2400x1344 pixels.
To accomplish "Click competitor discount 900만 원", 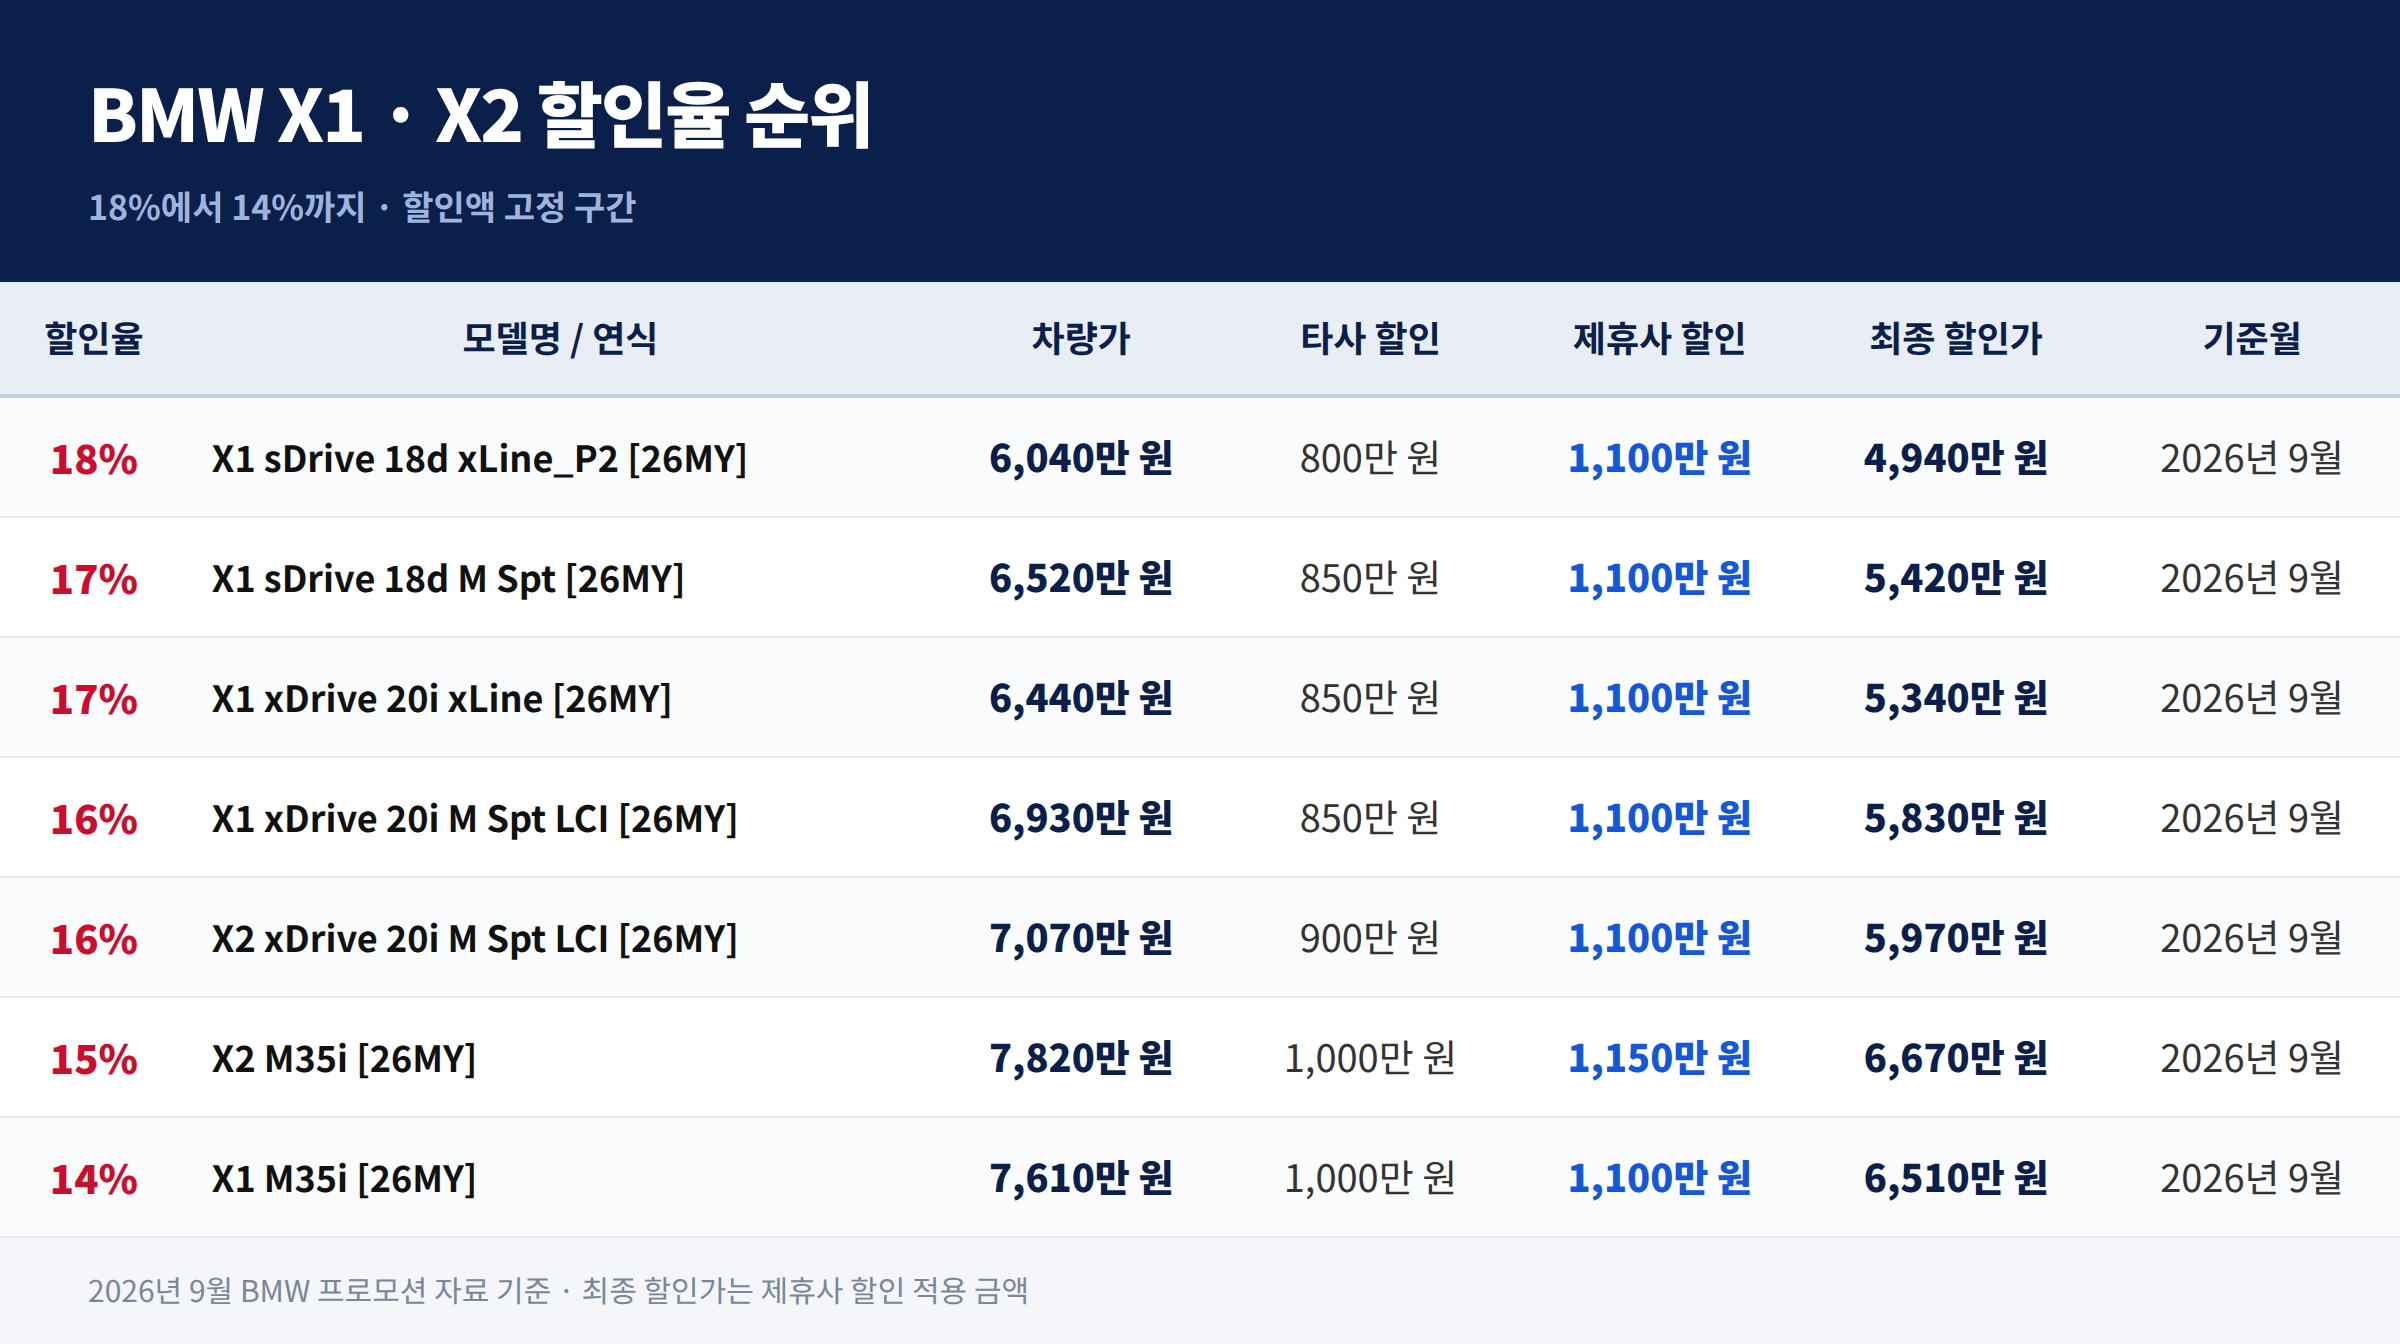I will [1370, 938].
